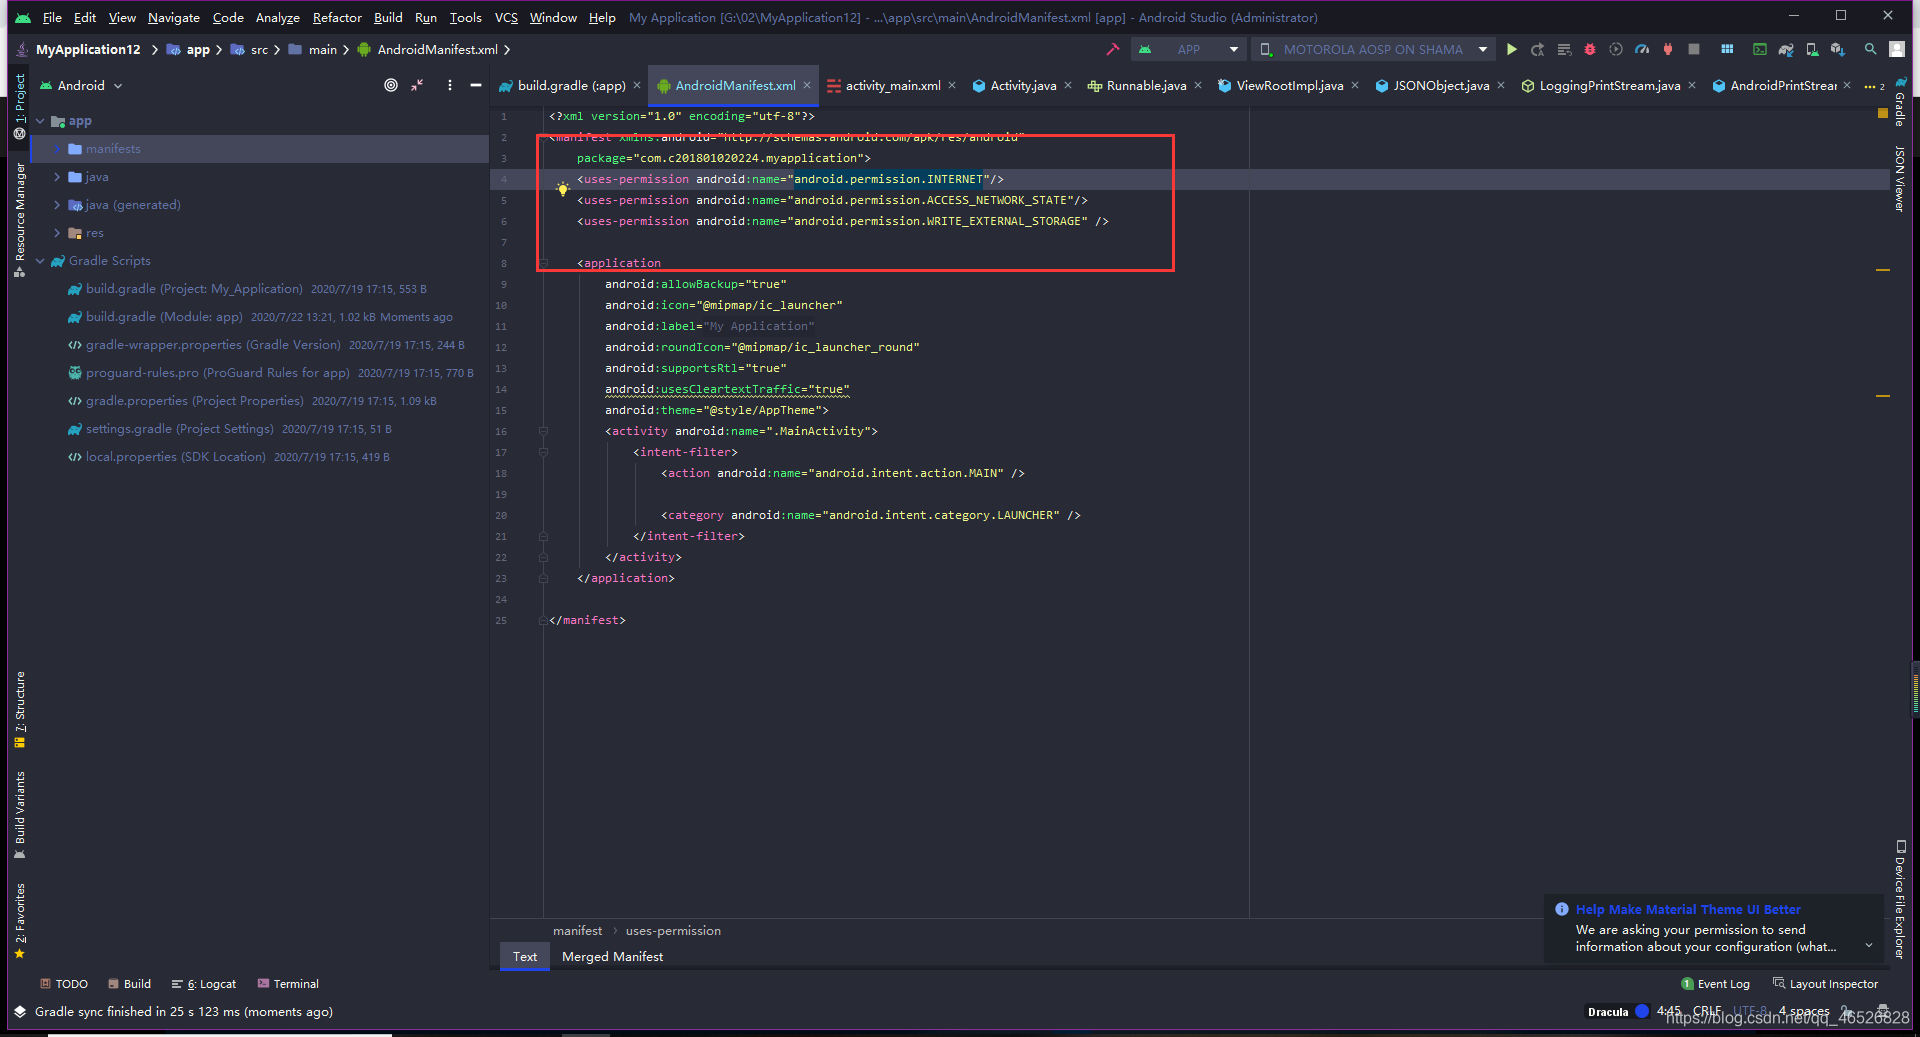Open the APP run configuration dropdown
This screenshot has height=1037, width=1920.
pos(1189,49)
